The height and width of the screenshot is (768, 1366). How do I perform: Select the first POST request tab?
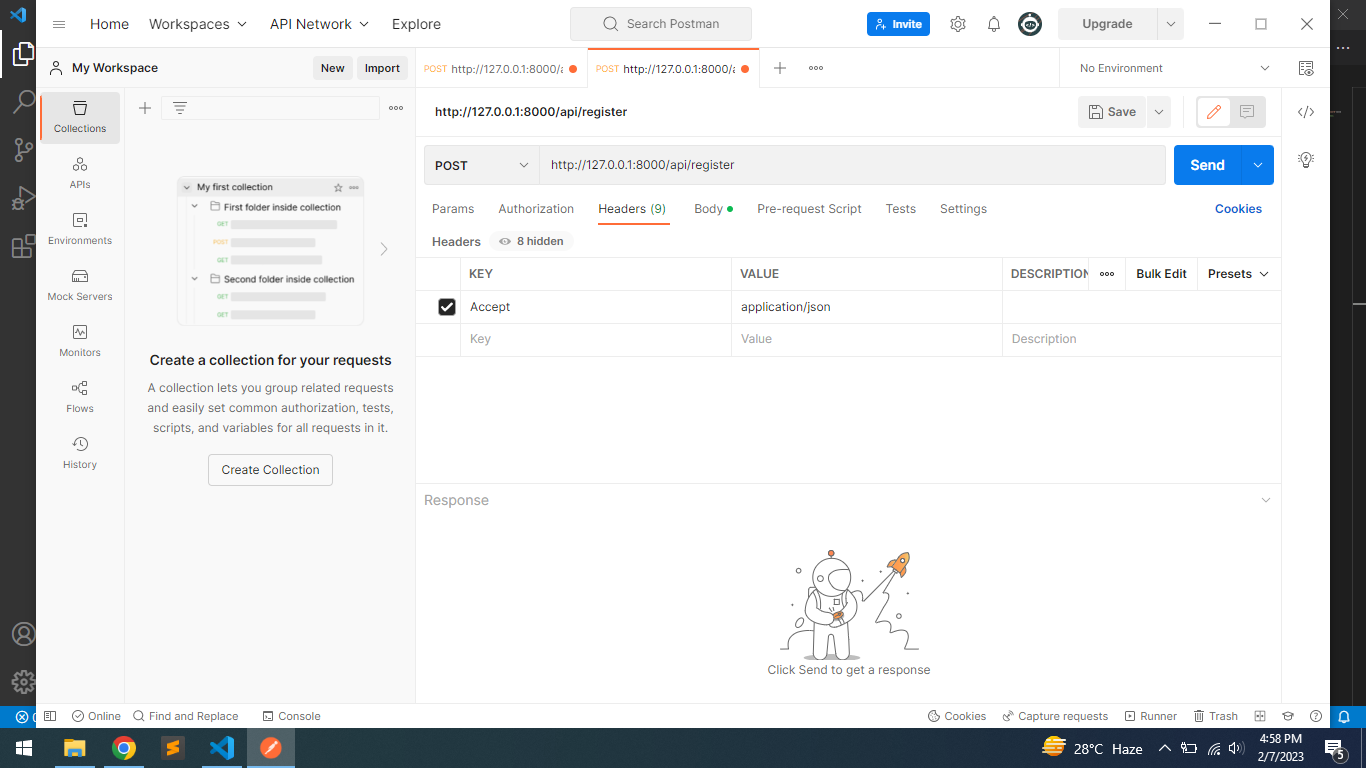point(501,68)
